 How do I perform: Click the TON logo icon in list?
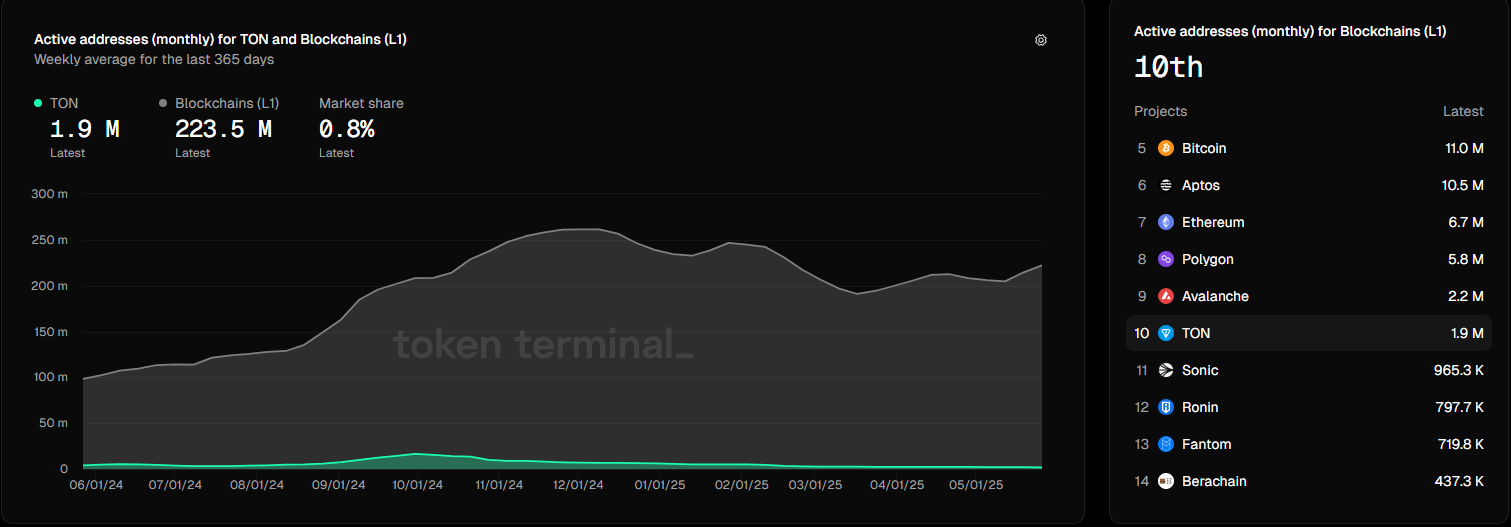(1165, 333)
